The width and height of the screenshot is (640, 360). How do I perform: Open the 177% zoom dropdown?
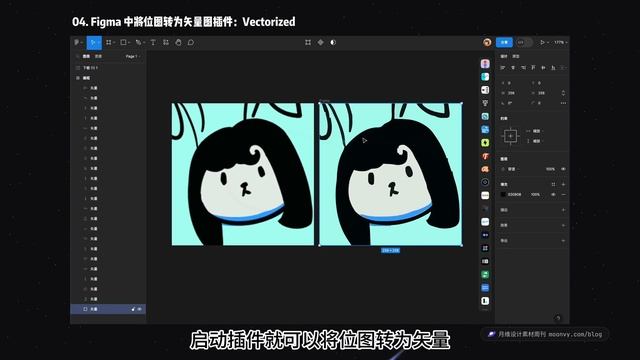[560, 42]
